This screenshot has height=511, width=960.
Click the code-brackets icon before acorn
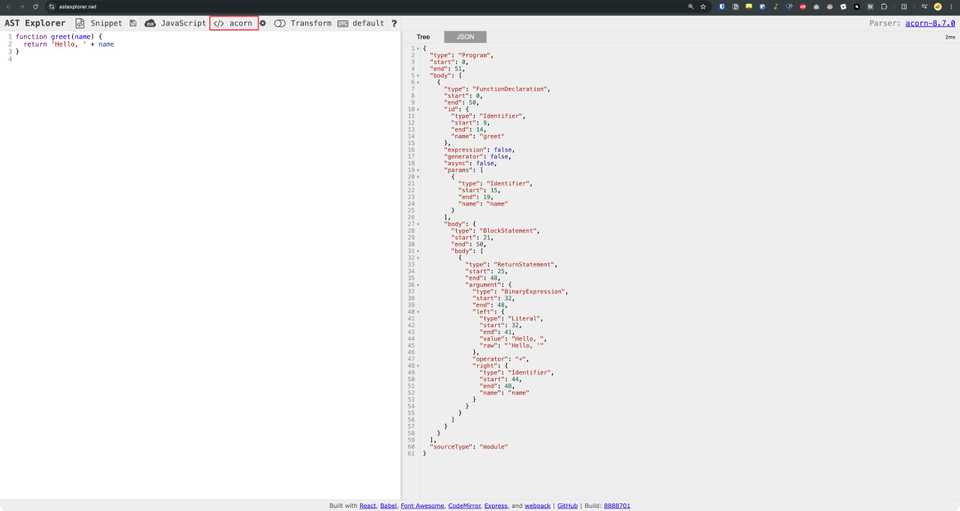tap(219, 23)
